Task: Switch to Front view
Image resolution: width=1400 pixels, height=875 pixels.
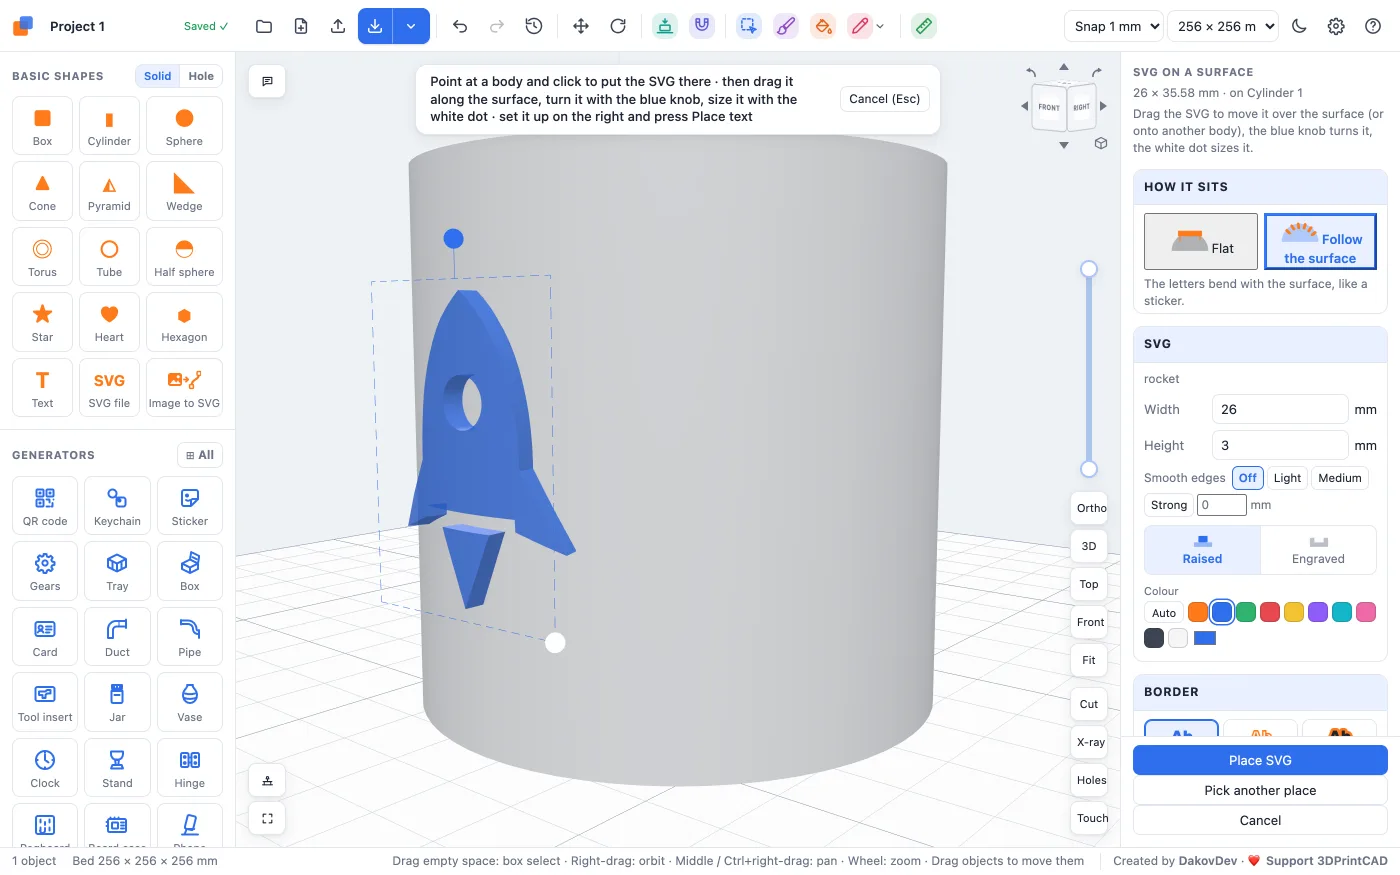Action: (x=1090, y=622)
